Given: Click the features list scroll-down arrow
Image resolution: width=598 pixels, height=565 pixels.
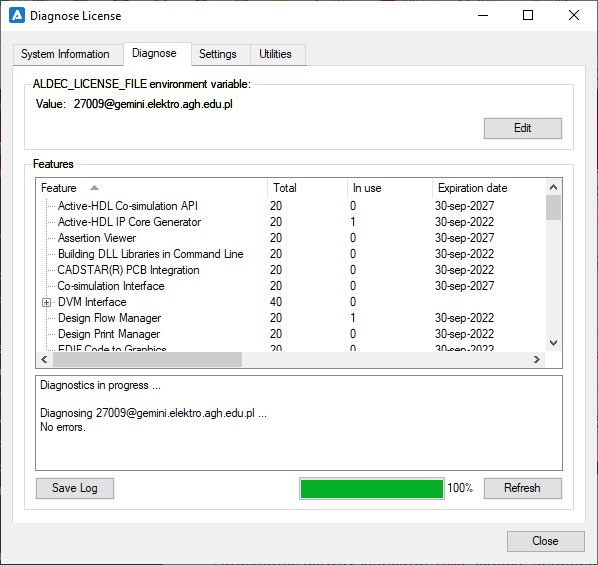Looking at the screenshot, I should click(553, 343).
